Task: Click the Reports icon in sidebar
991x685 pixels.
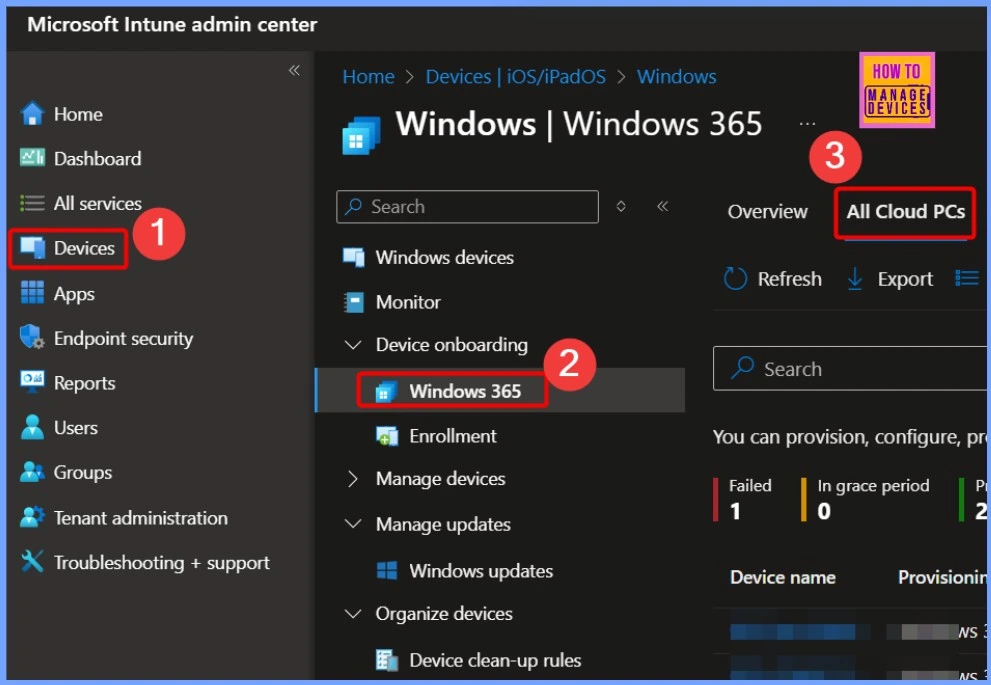Action: (x=32, y=382)
